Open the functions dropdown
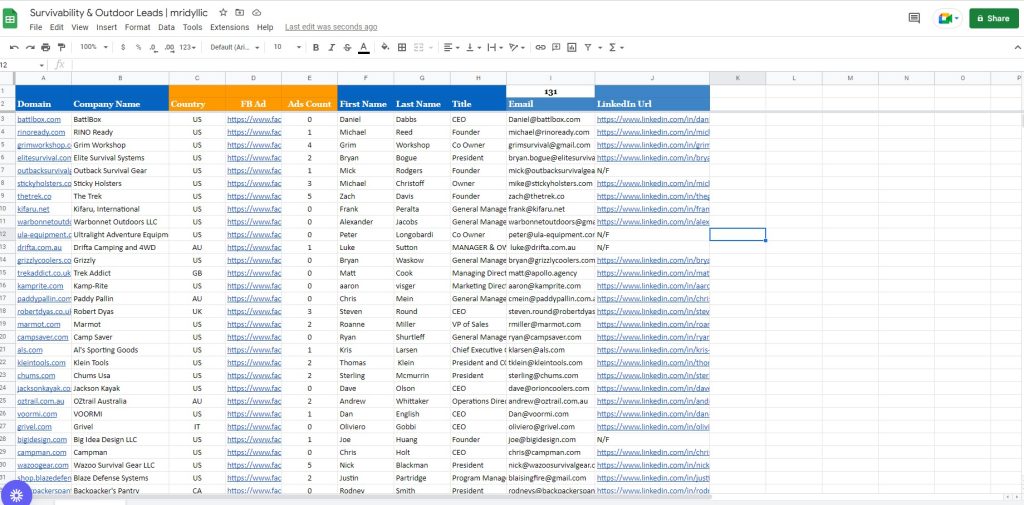 click(616, 47)
